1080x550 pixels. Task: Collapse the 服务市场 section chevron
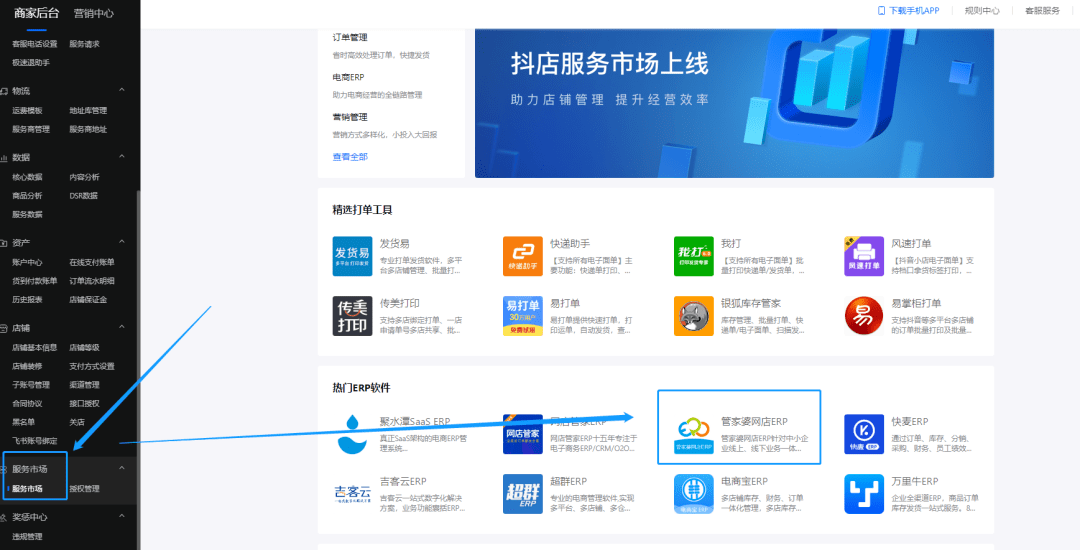click(122, 468)
